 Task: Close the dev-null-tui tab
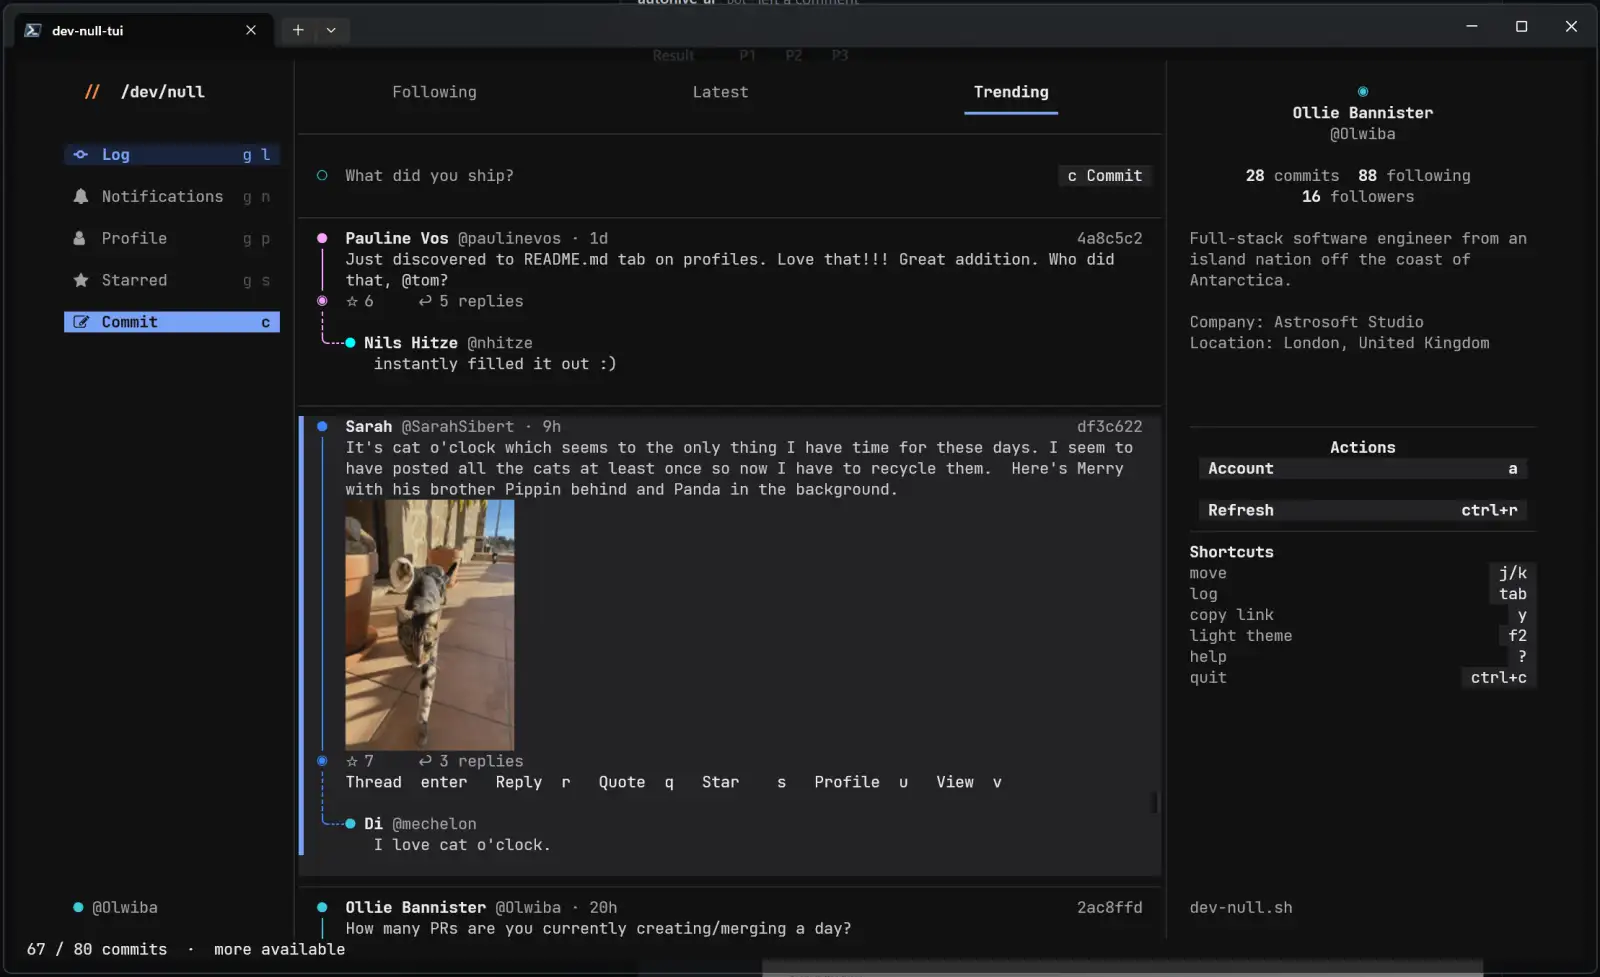(251, 30)
